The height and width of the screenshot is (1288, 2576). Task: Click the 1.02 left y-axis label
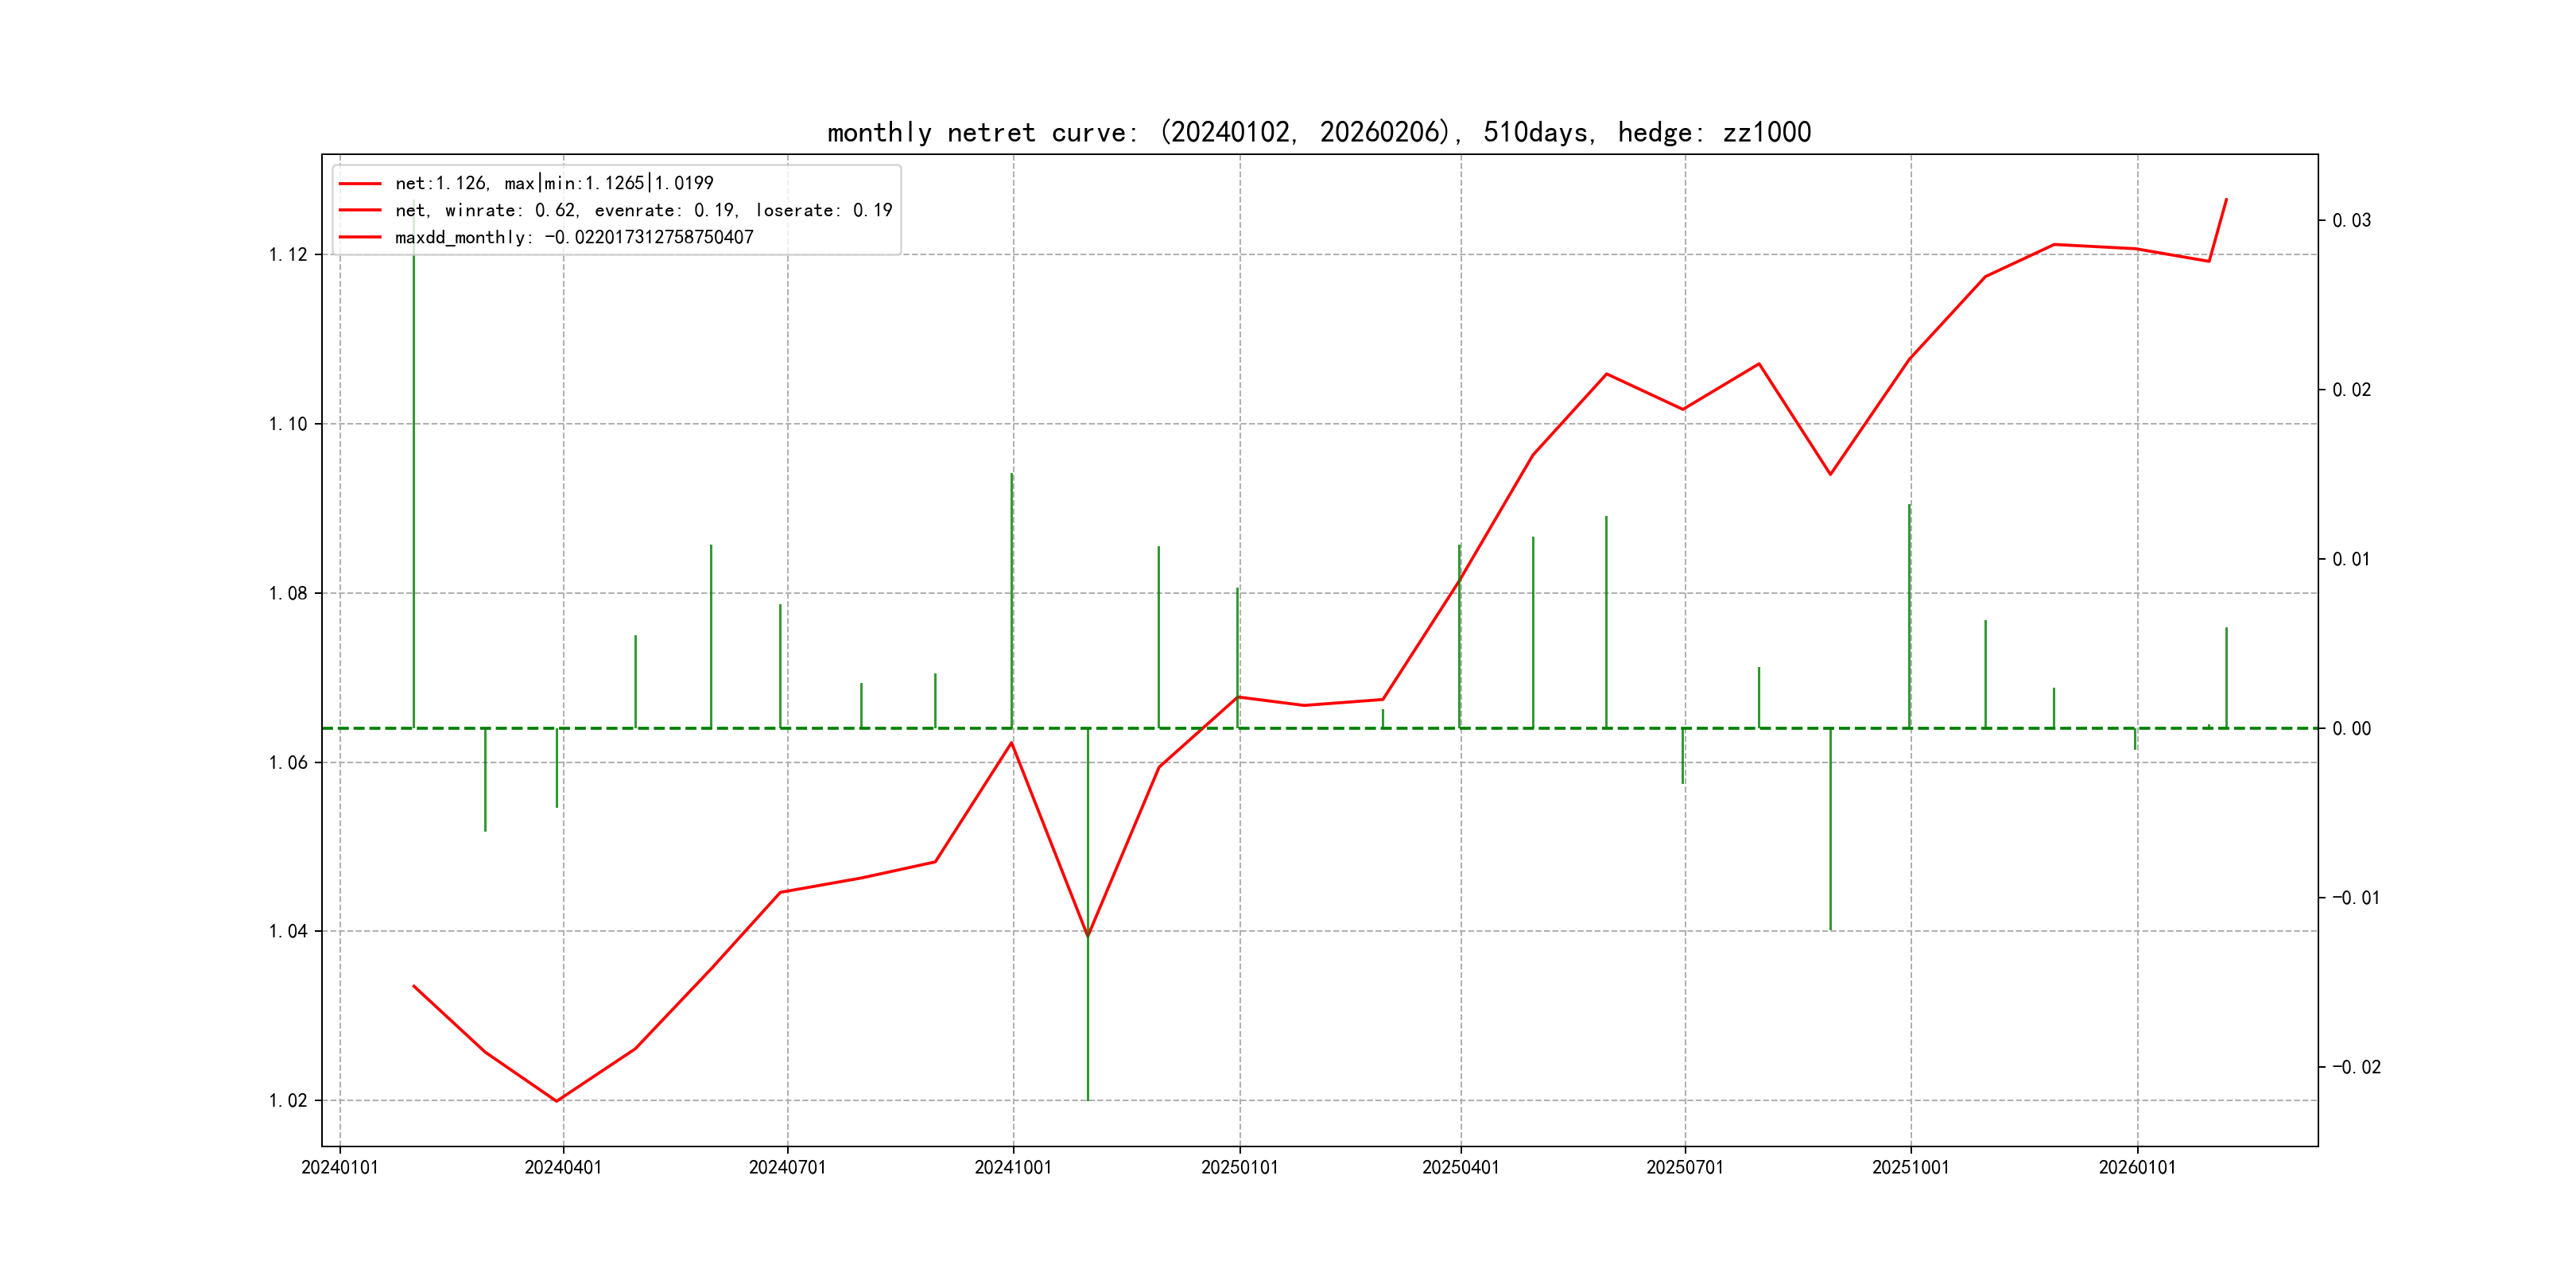click(x=288, y=1101)
